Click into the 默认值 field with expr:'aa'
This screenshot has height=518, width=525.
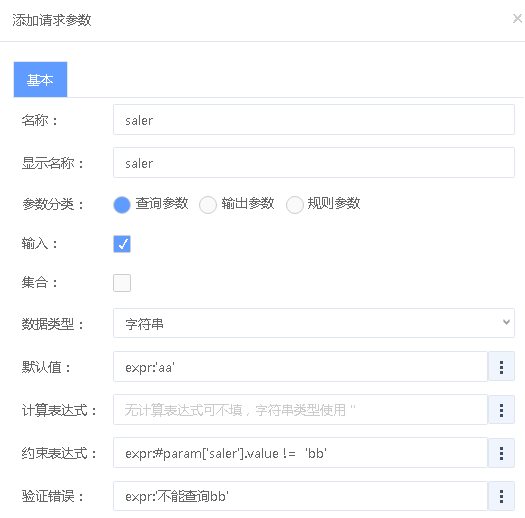300,367
